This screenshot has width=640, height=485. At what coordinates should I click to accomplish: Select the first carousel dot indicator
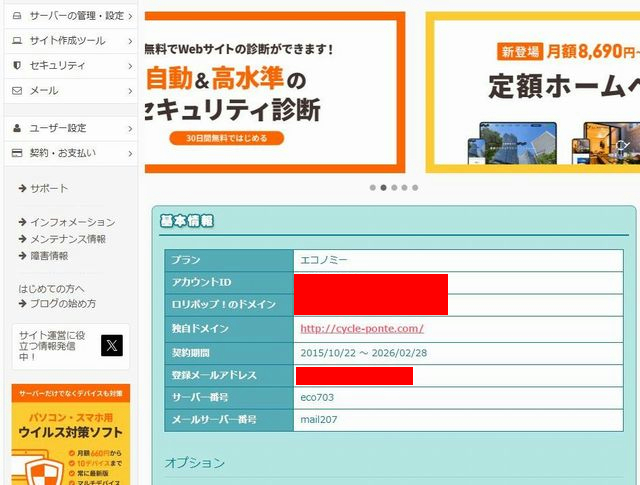373,187
